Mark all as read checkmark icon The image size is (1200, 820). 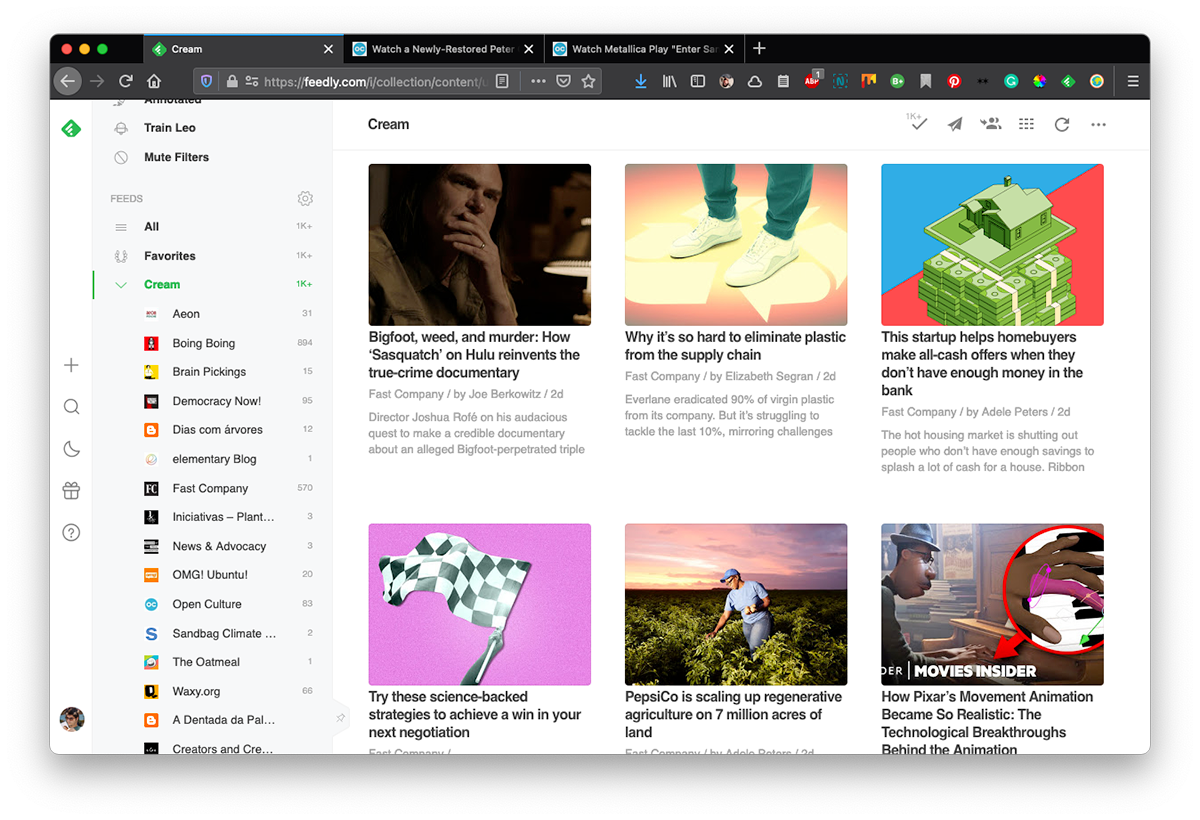(917, 122)
